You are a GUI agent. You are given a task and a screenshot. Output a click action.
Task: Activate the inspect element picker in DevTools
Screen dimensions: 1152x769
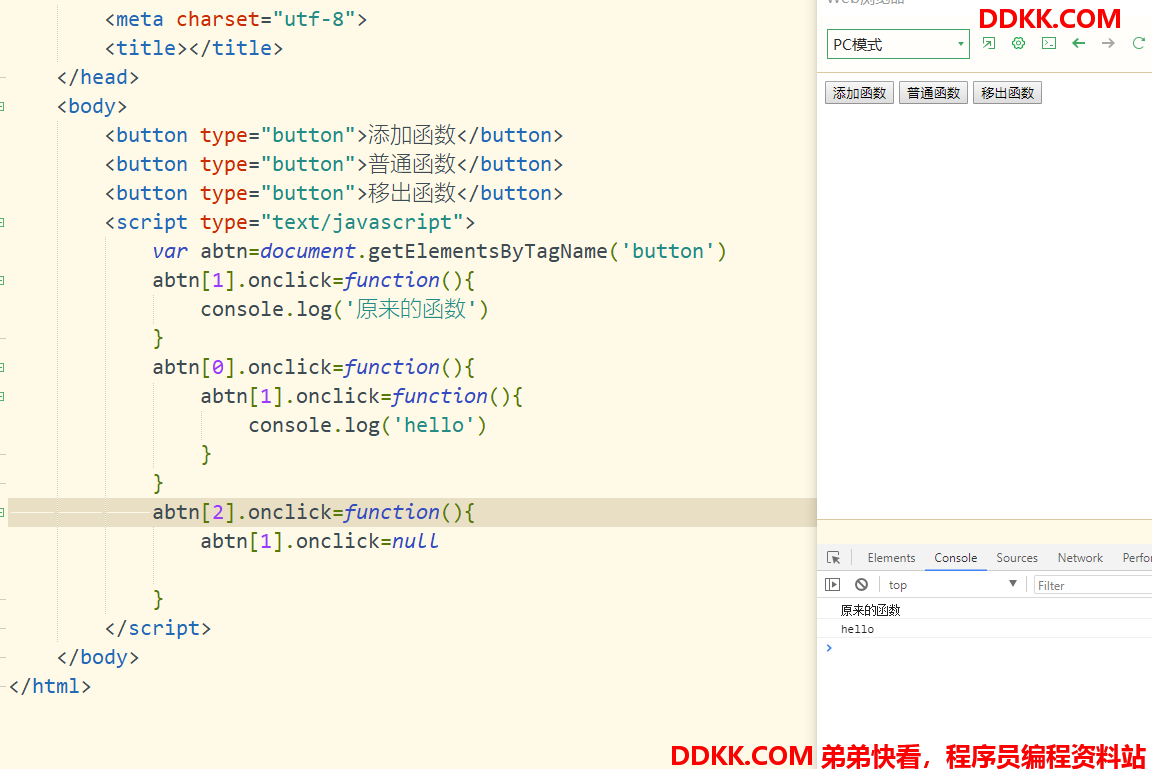click(833, 558)
